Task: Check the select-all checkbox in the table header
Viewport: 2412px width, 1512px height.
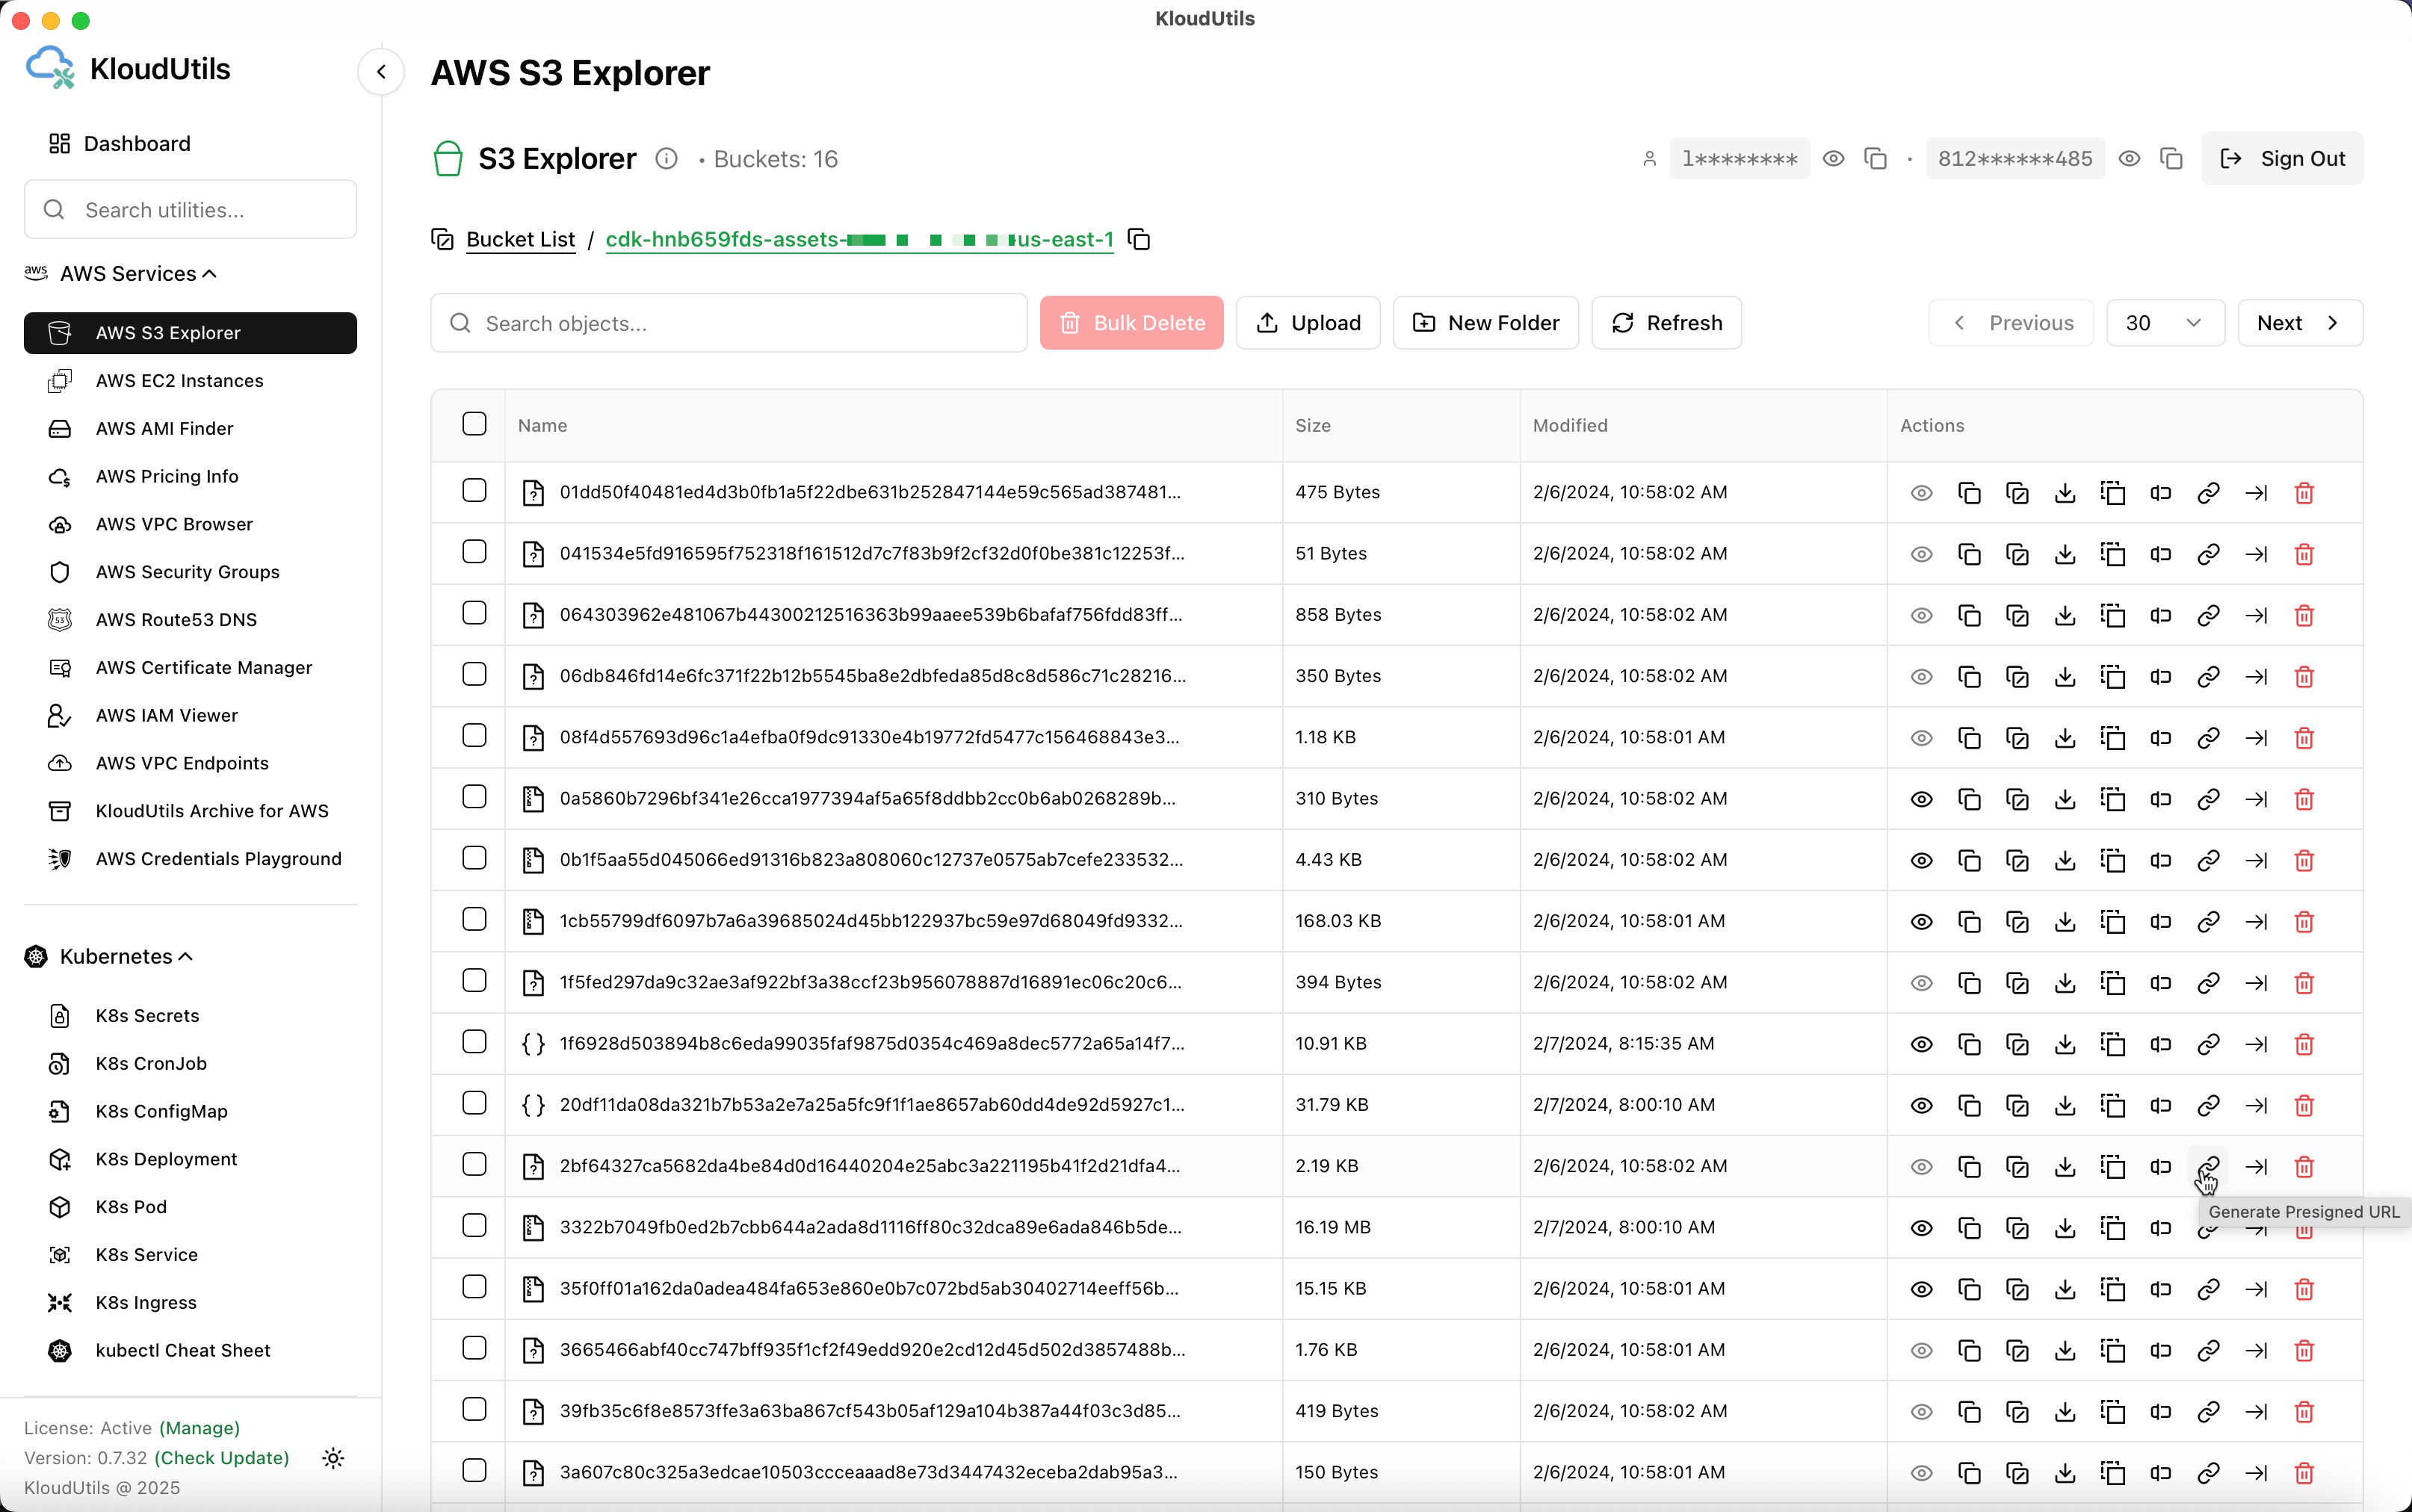Action: (474, 424)
